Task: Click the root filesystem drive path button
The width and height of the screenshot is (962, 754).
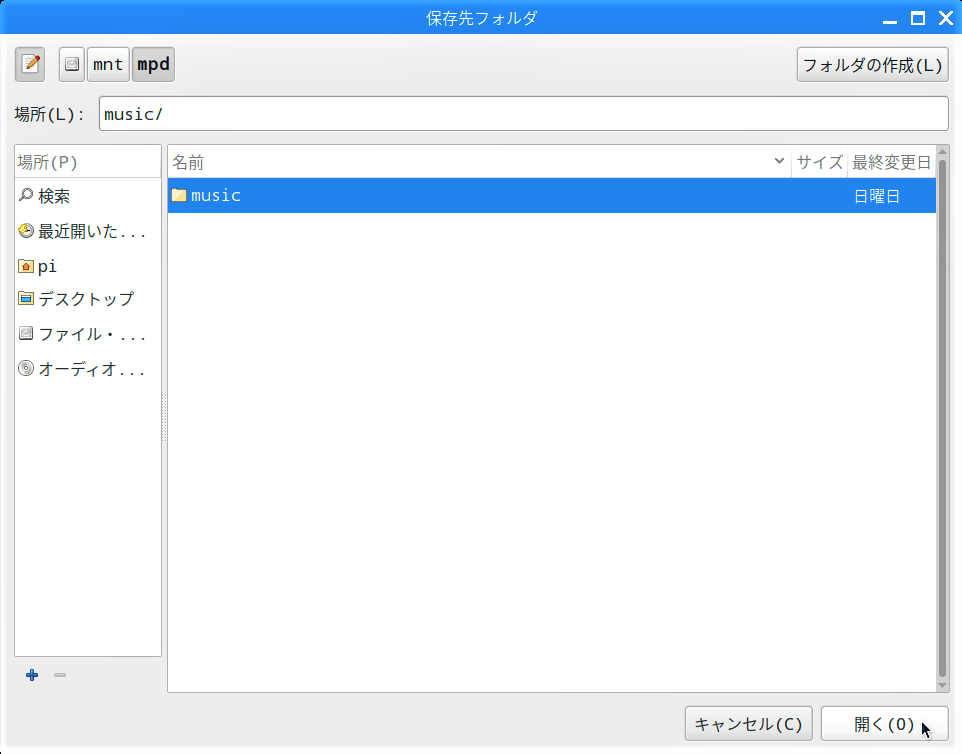Action: click(72, 64)
